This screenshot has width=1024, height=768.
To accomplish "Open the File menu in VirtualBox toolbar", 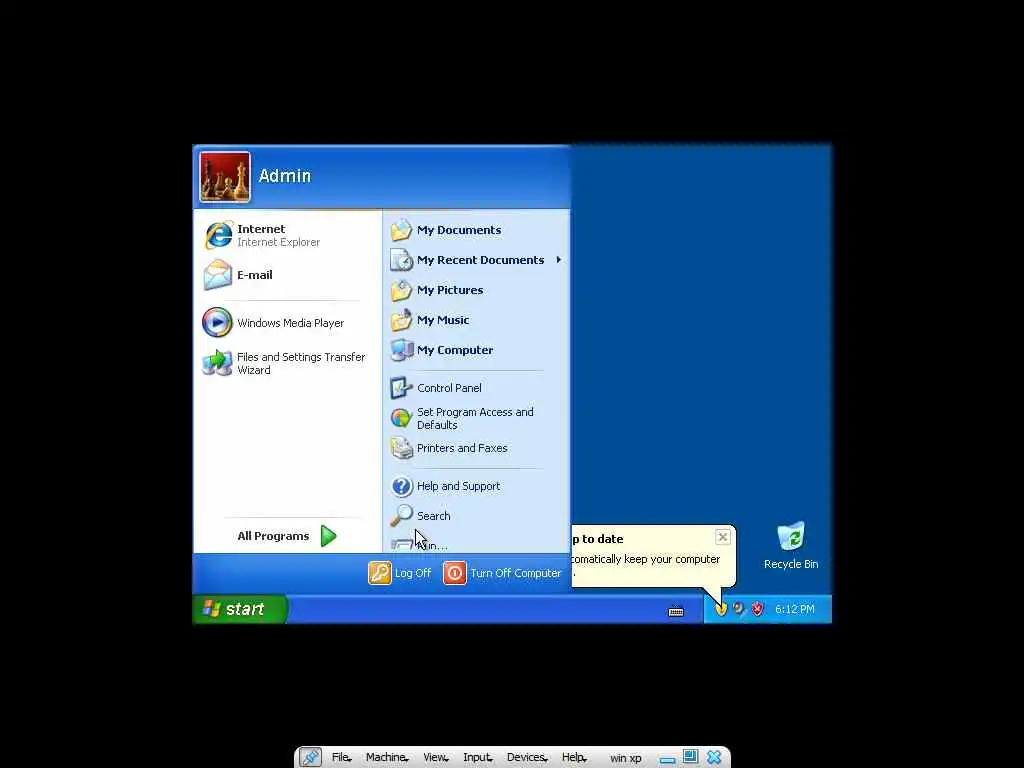I will coord(341,758).
